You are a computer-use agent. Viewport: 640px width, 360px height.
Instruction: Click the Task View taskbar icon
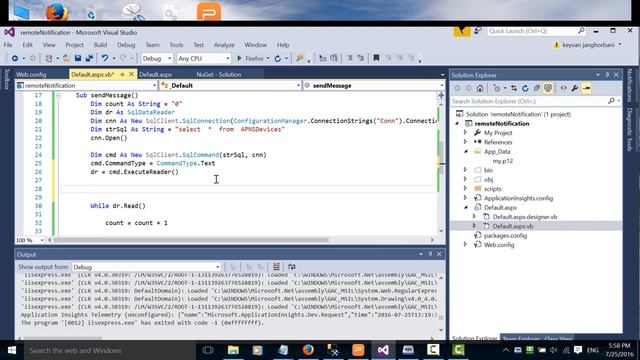point(208,350)
